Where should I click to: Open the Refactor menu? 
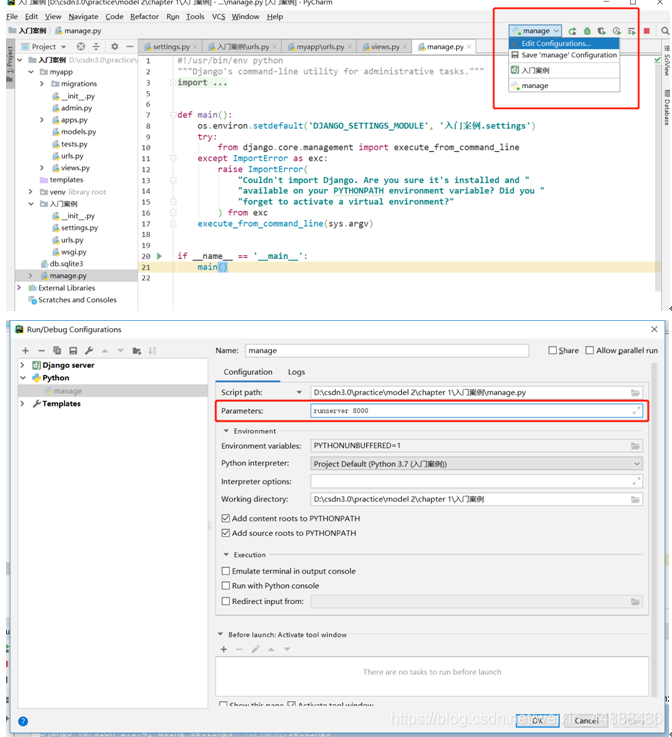point(144,17)
